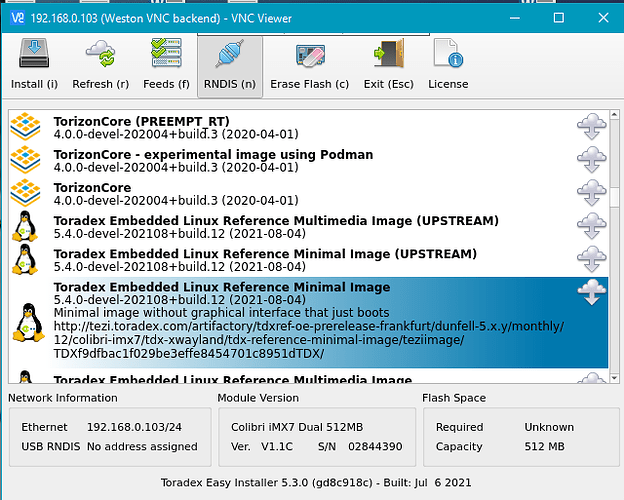Select TorizonCore - experimental image using Podman

308,160
